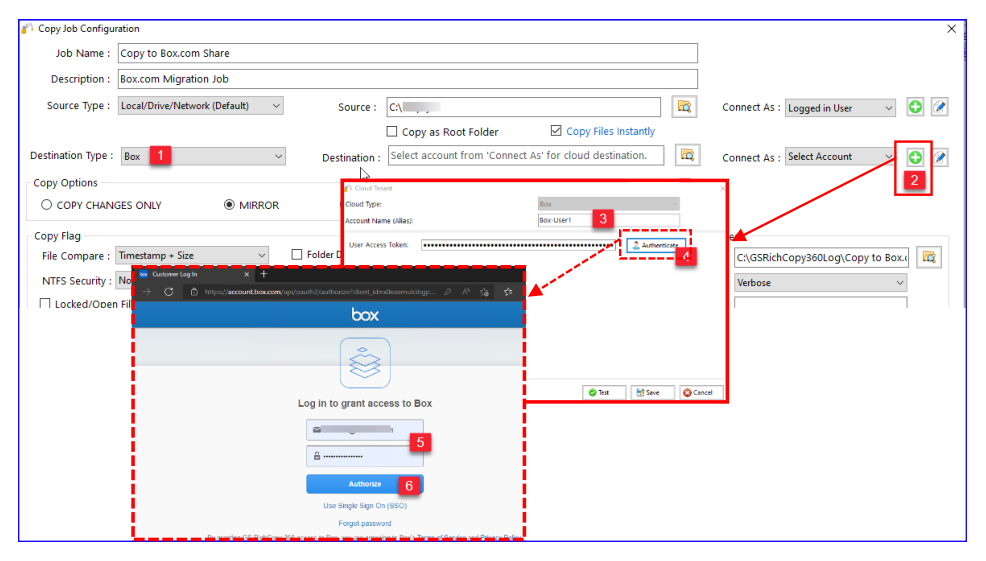
Task: Browse for the log file folder
Action: pyautogui.click(x=929, y=257)
